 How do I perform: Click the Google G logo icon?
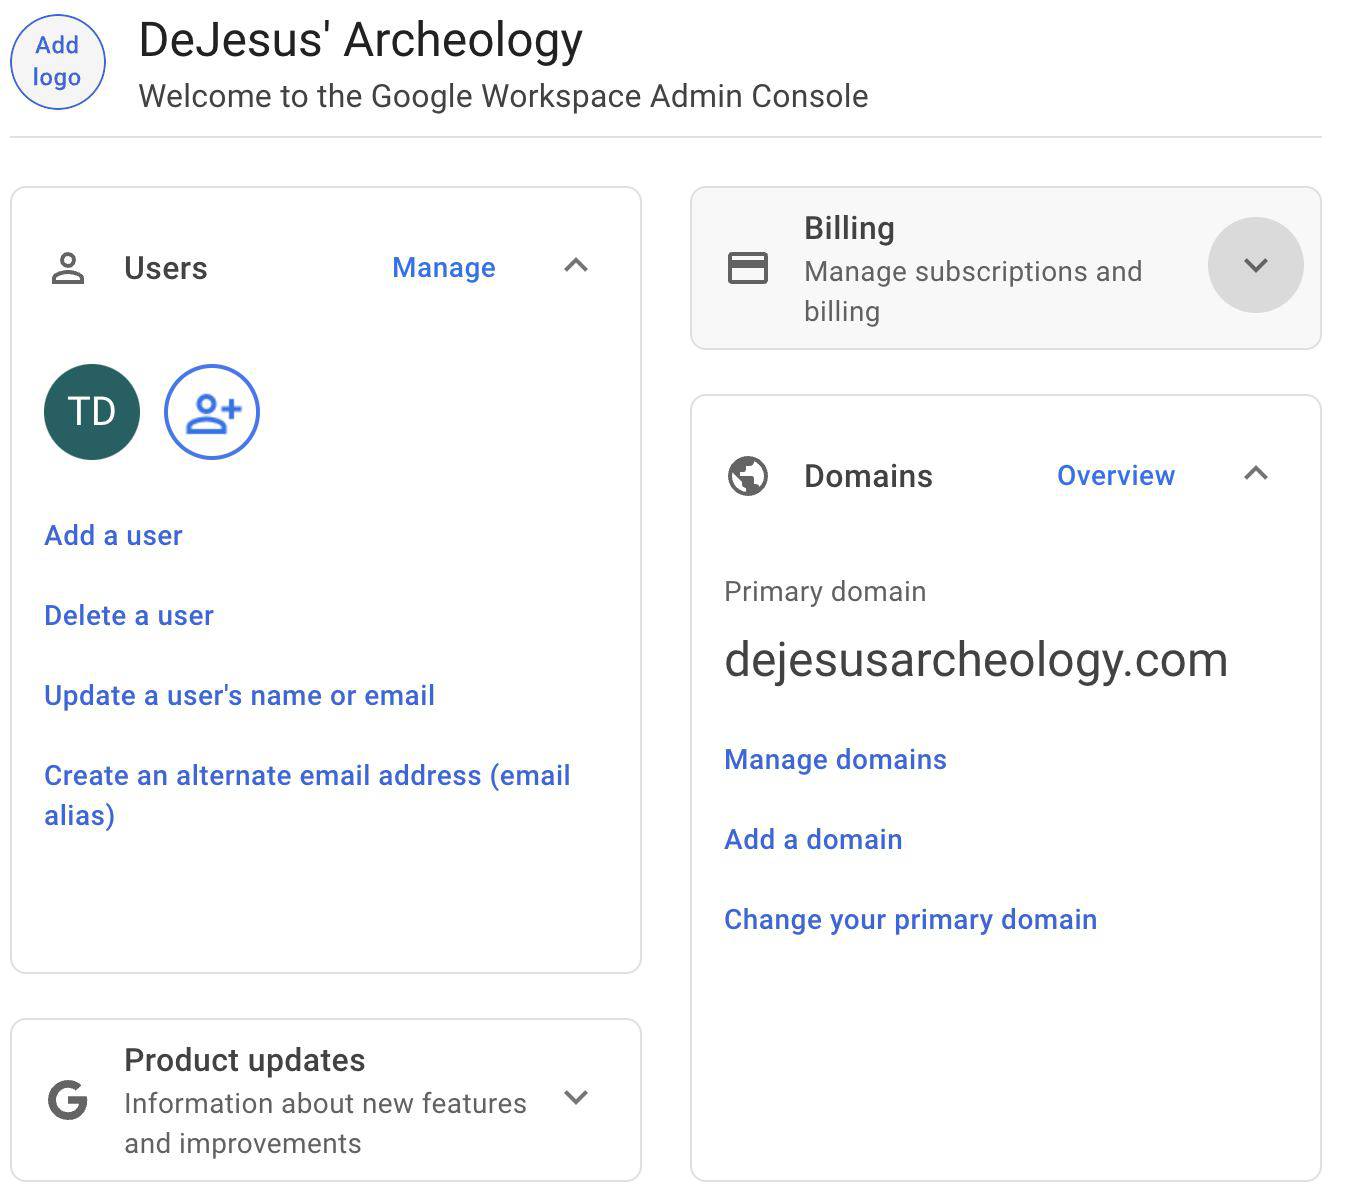68,1100
